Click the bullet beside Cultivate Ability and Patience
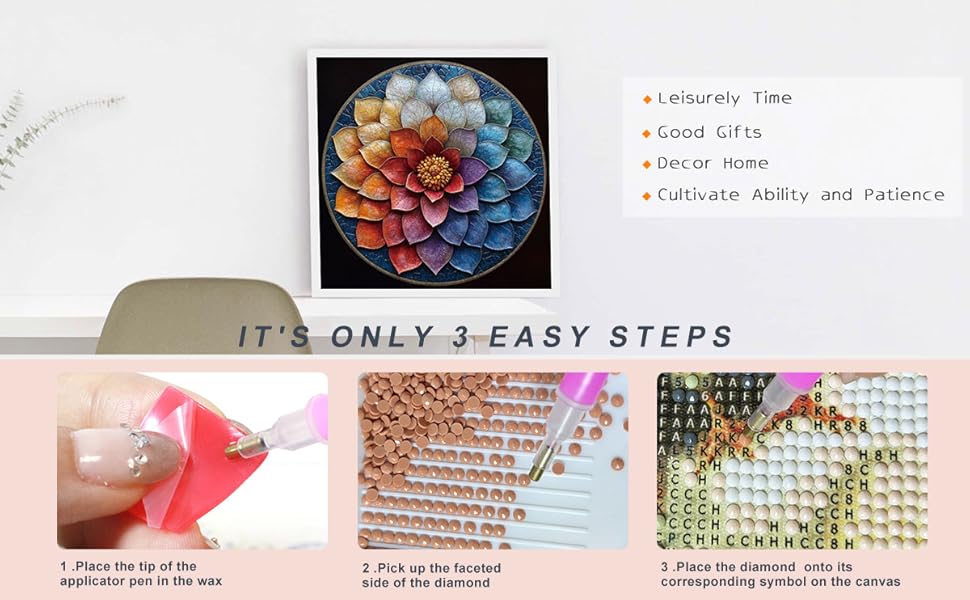 [x=647, y=195]
